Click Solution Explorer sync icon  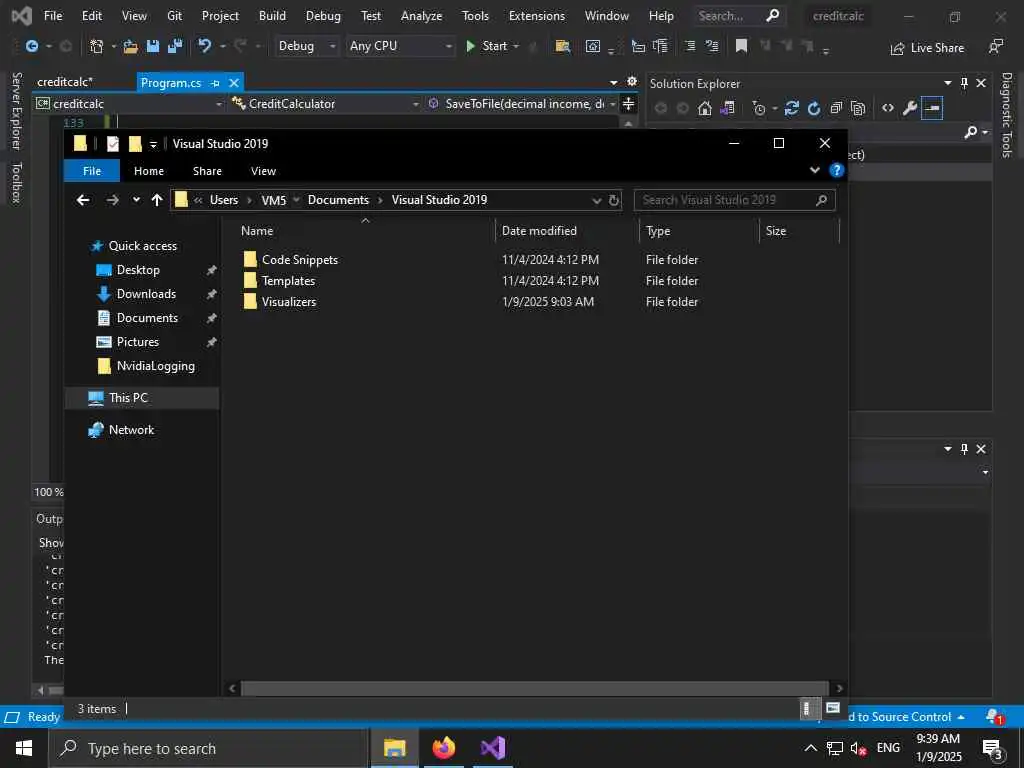pyautogui.click(x=792, y=108)
